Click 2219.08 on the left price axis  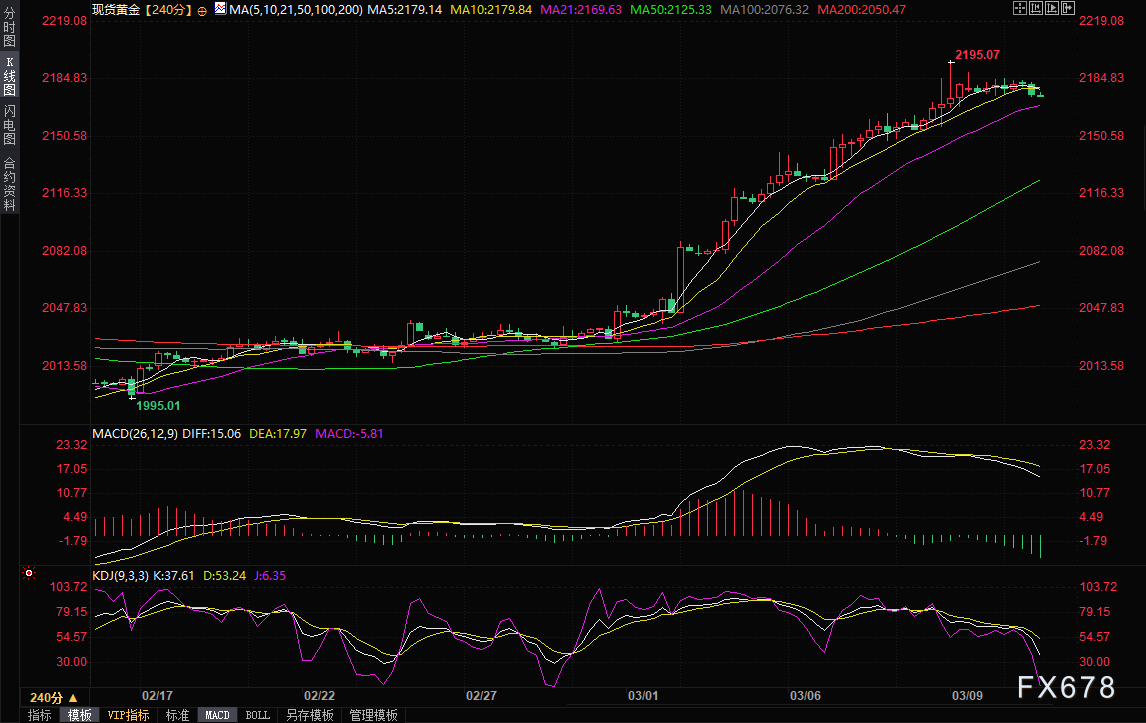(x=64, y=20)
